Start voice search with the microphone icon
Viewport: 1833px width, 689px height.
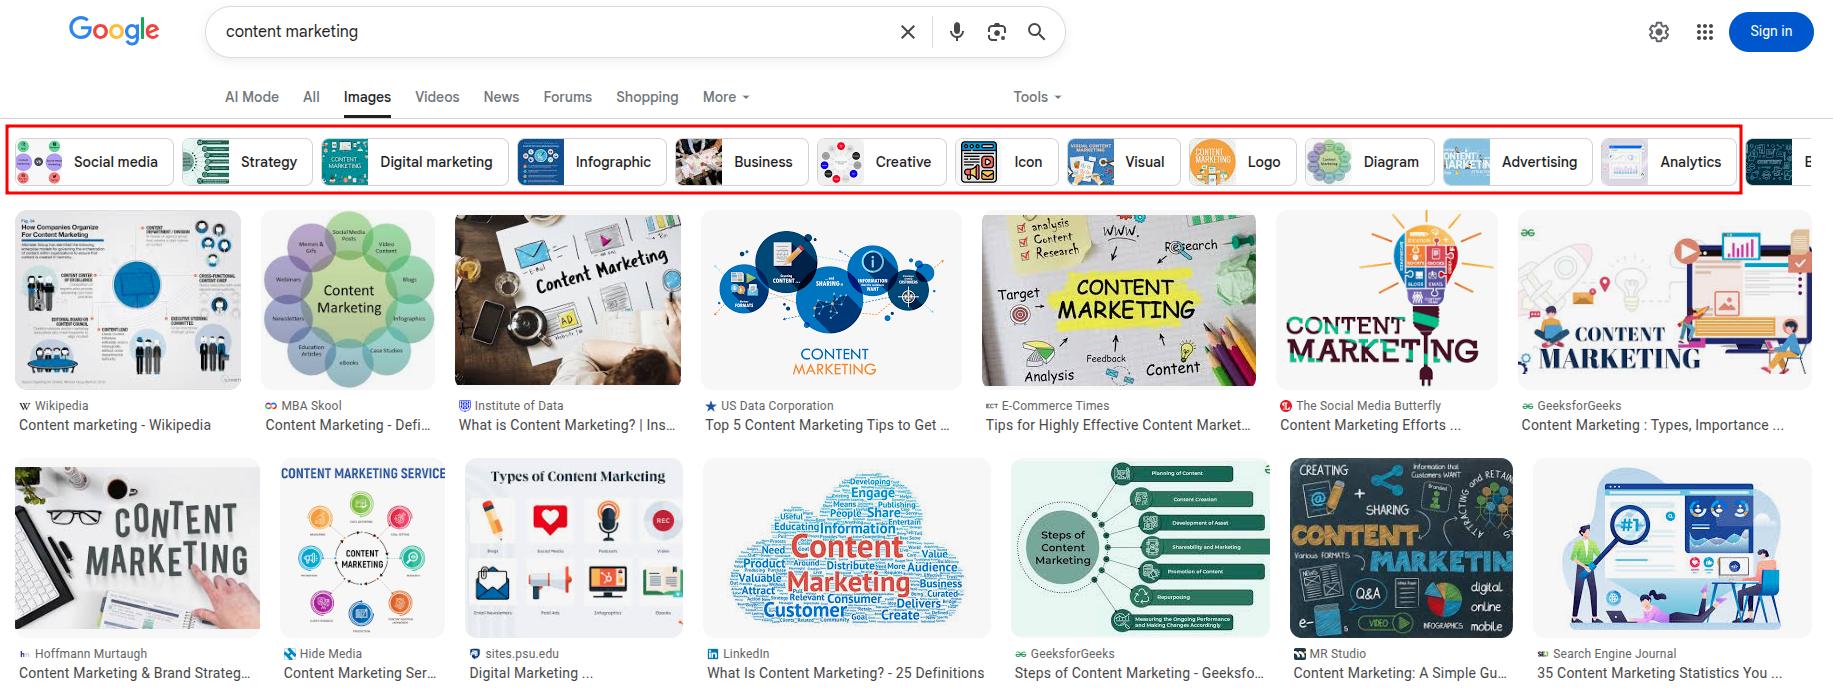click(957, 32)
